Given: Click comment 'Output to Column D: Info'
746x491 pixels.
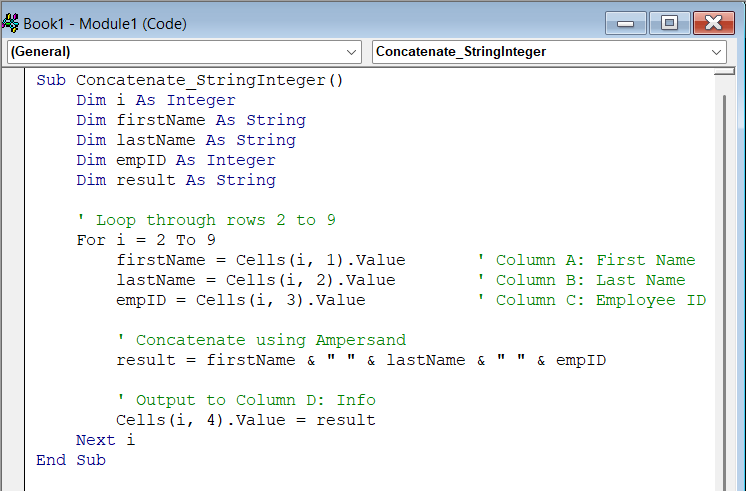Looking at the screenshot, I should tap(246, 400).
